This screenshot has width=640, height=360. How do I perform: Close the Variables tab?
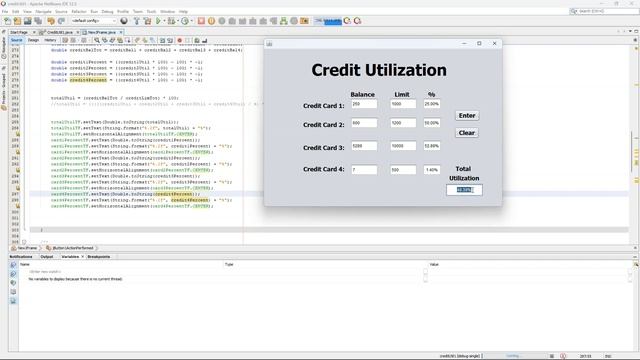coord(82,257)
